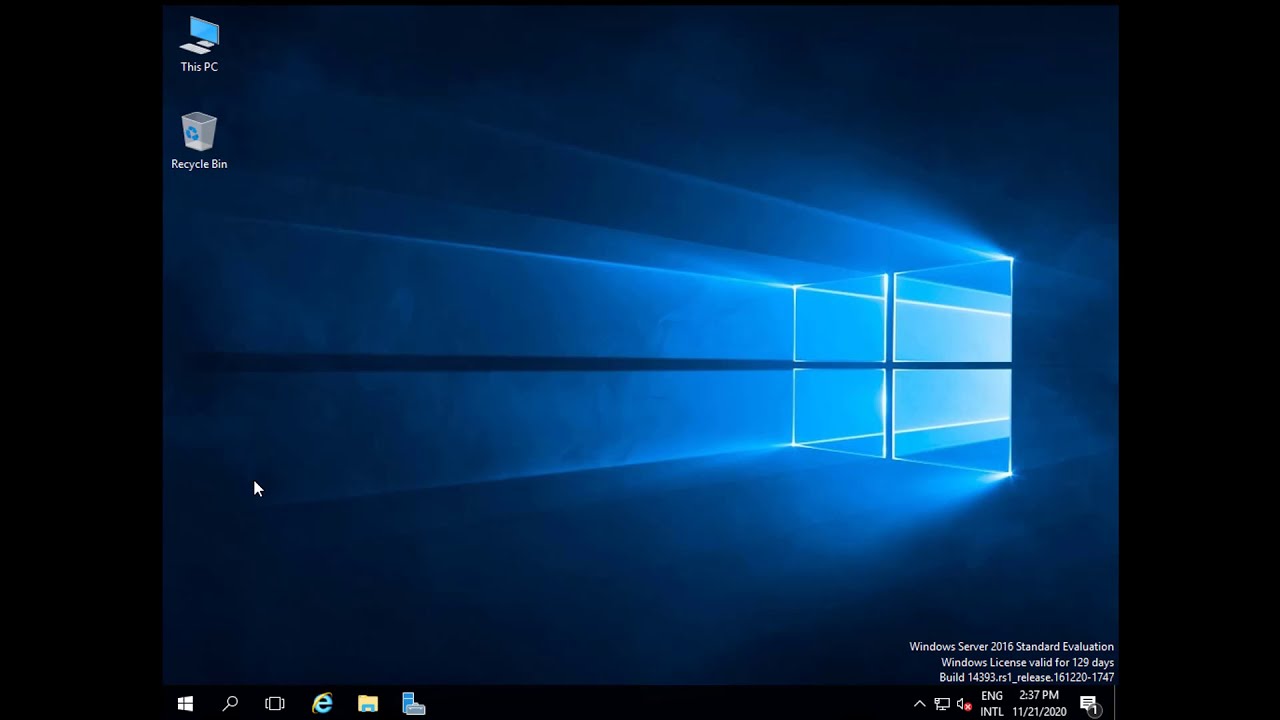Open Server Manager from the taskbar

[414, 704]
